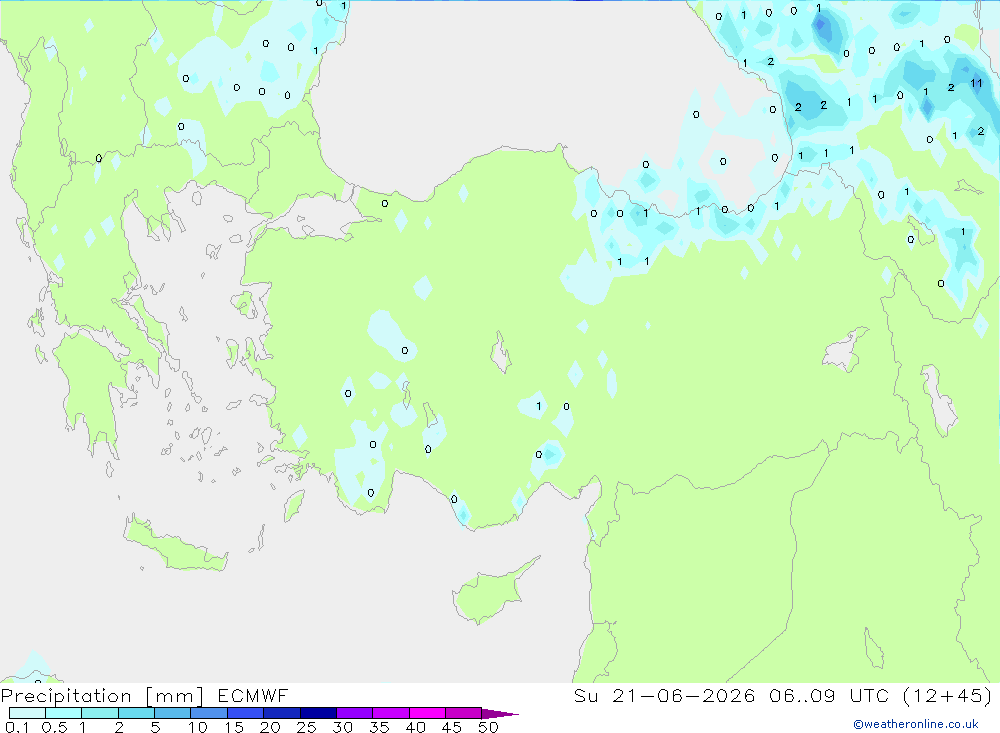This screenshot has width=1000, height=733.
Task: Click the '0.5' legend scale label
Action: (54, 727)
